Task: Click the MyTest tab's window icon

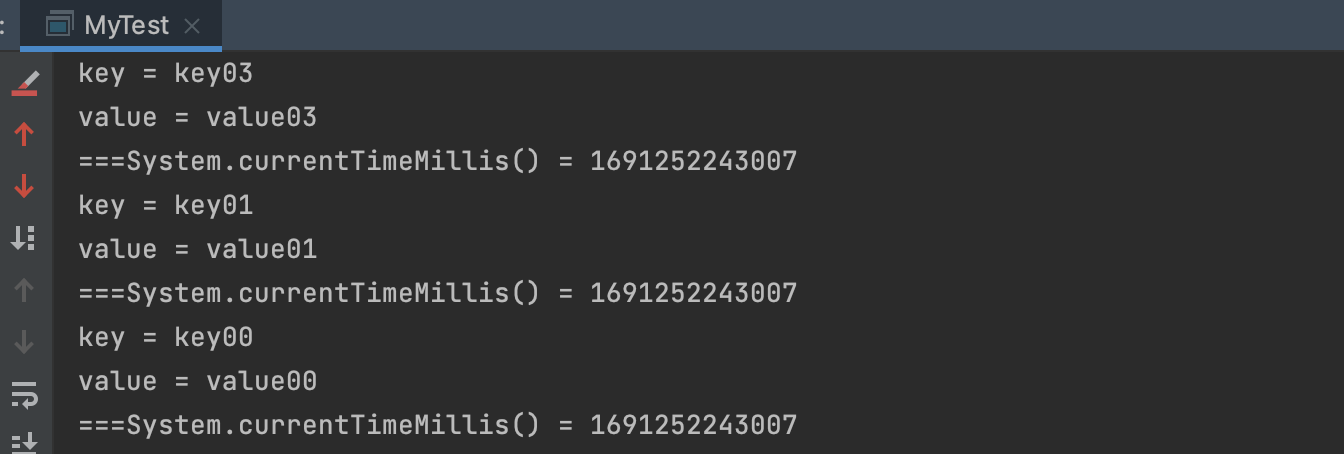Action: pos(60,25)
